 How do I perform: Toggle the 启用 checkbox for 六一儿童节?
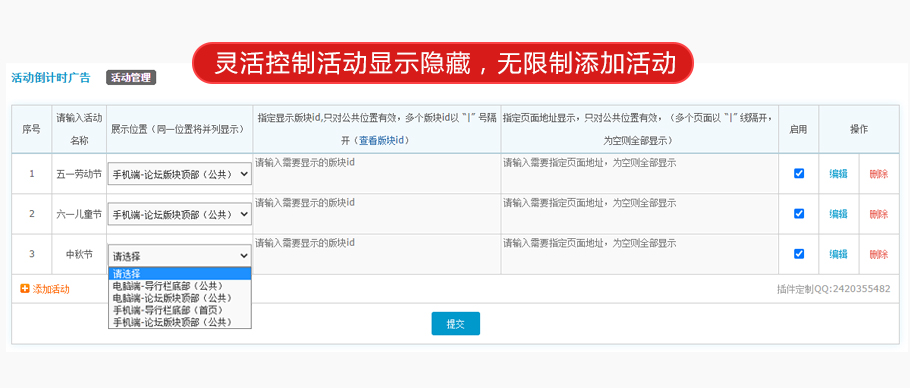[x=799, y=213]
